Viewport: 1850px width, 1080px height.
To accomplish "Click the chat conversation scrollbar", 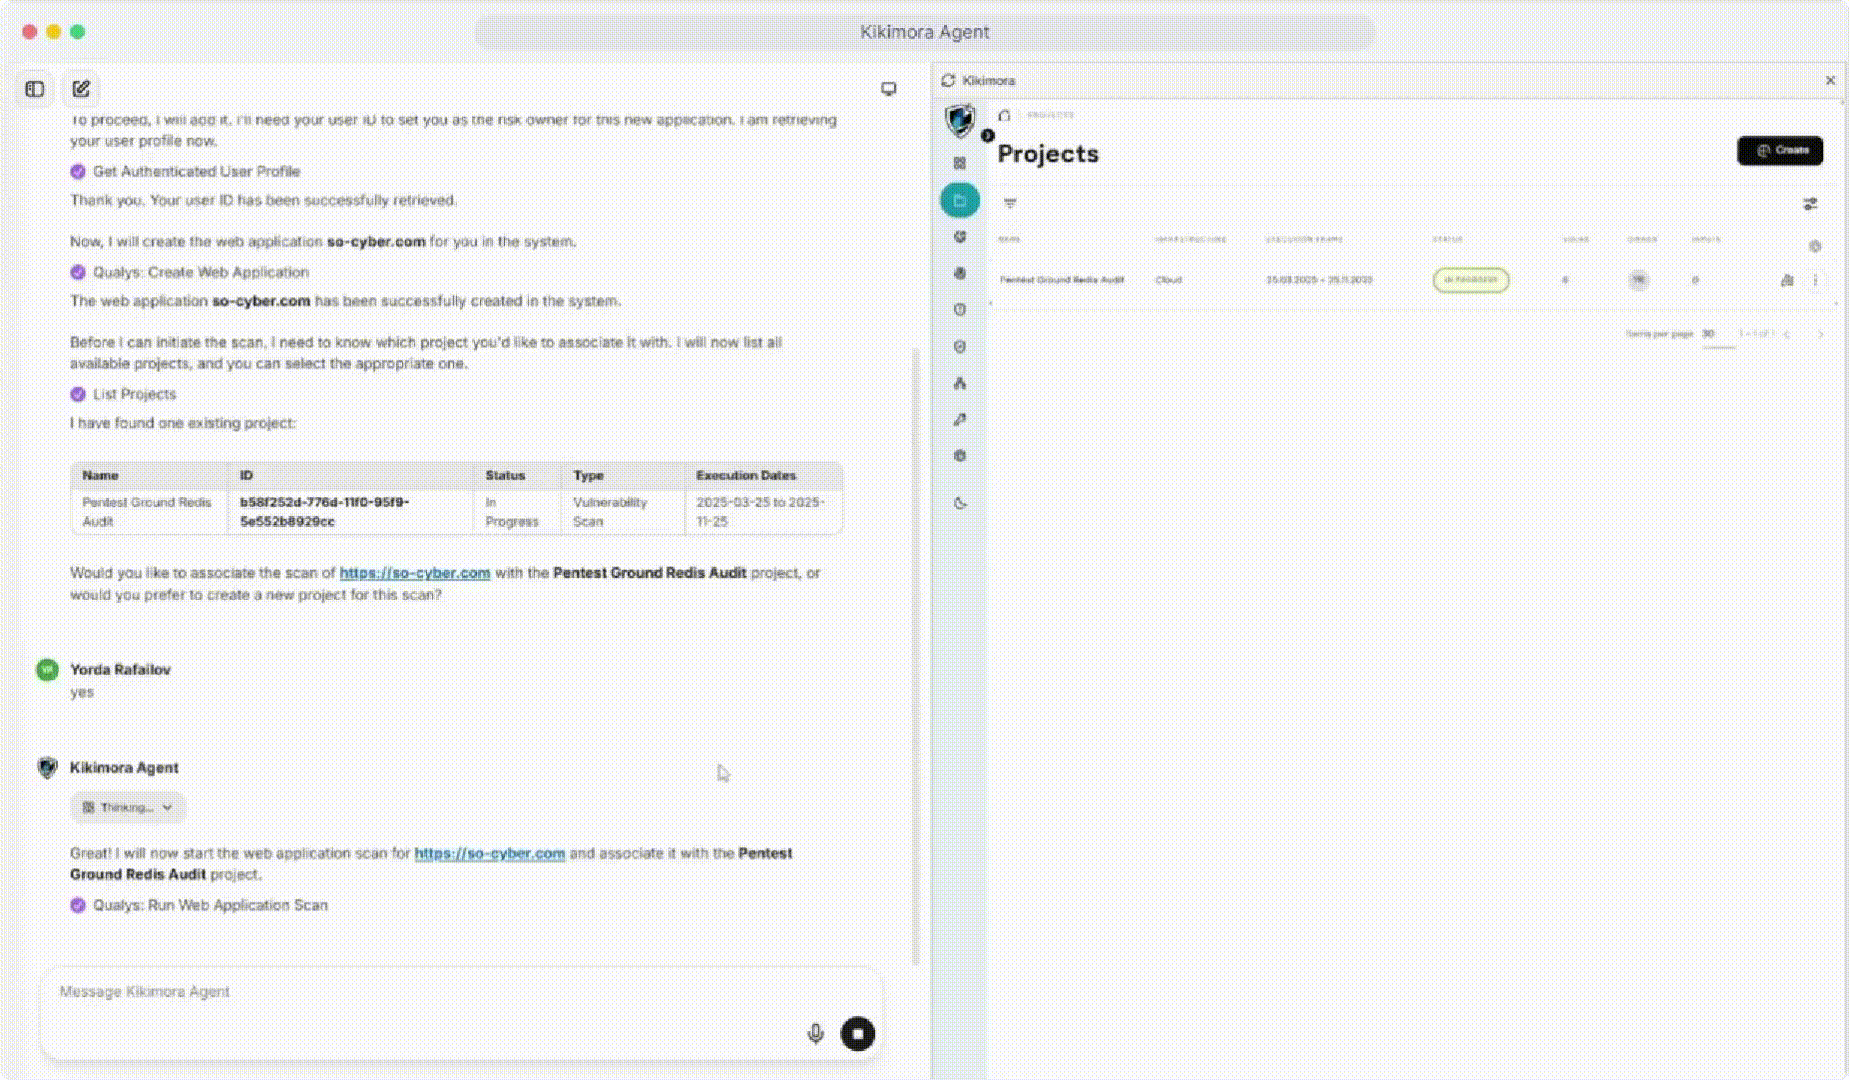I will click(x=915, y=655).
